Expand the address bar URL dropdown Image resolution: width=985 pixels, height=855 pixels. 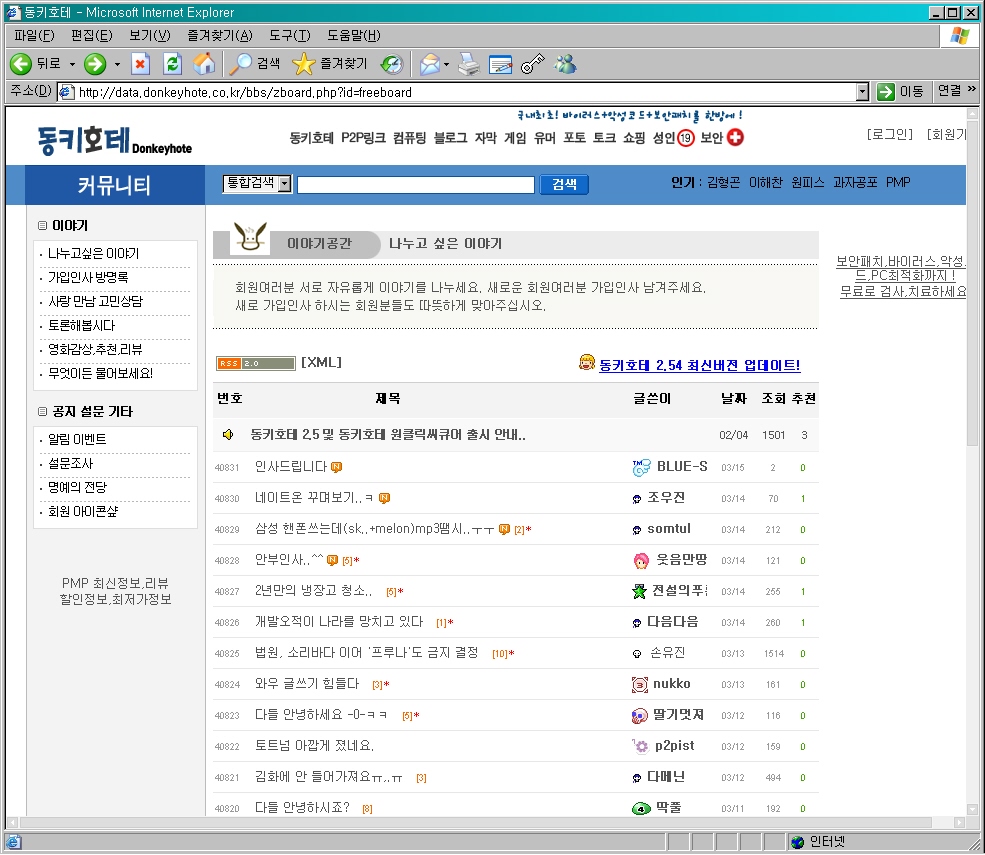click(862, 92)
